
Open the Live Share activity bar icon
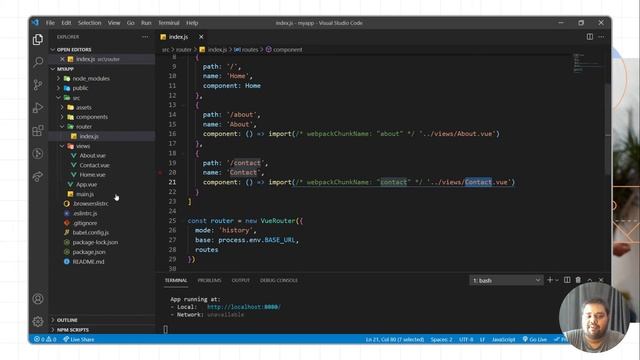click(x=38, y=176)
